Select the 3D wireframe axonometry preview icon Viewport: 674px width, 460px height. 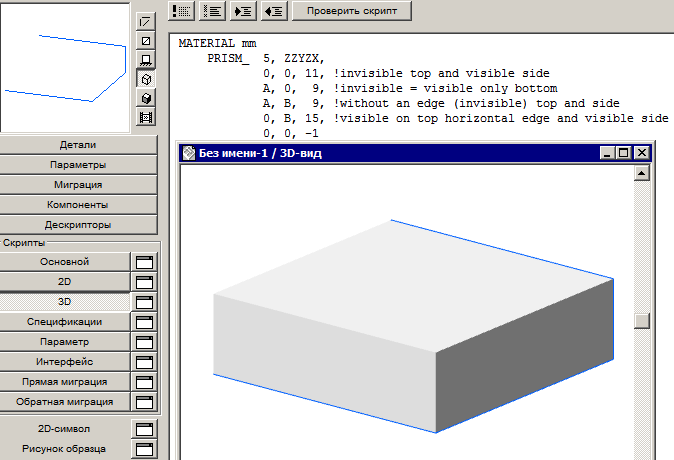coord(146,79)
